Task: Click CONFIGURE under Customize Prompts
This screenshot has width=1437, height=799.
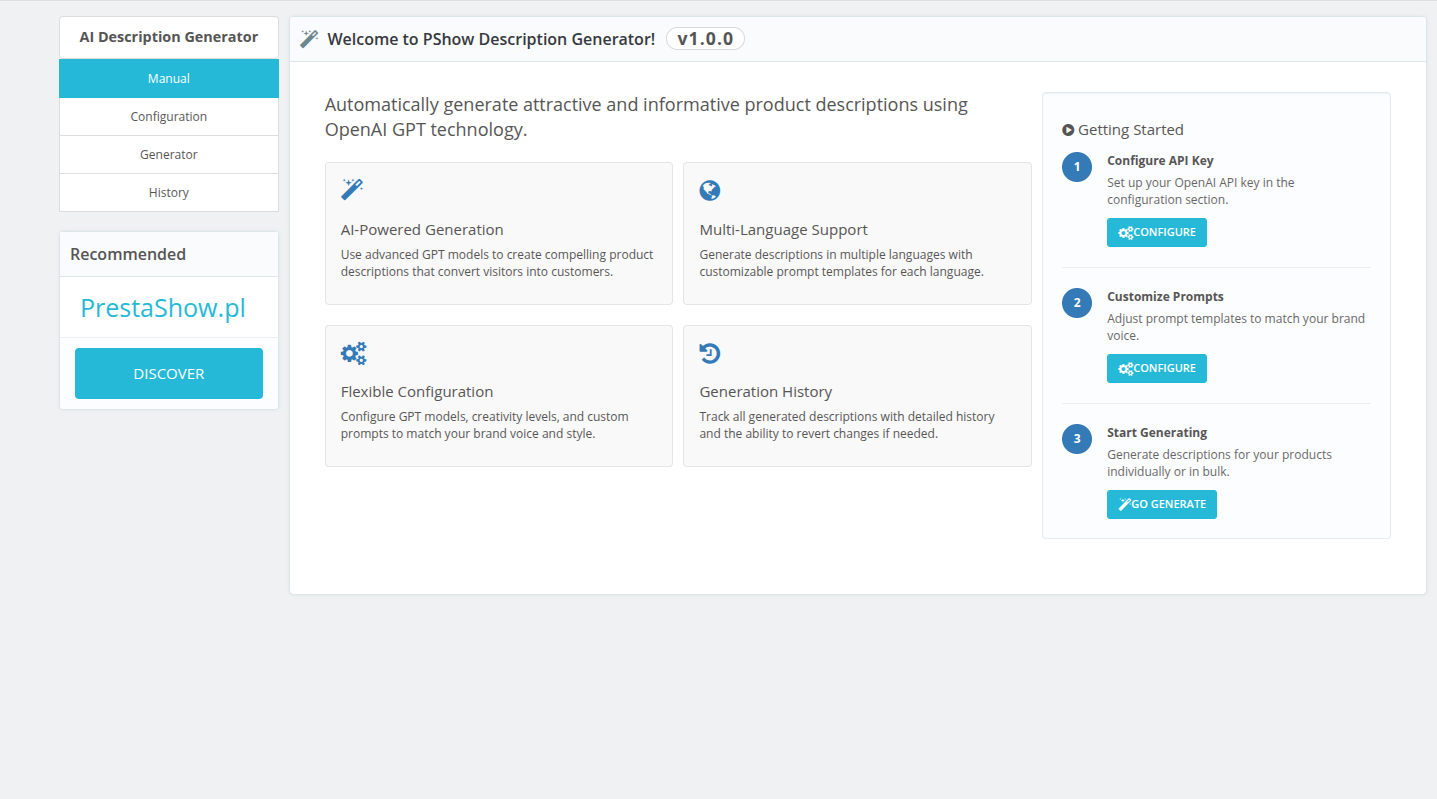Action: click(x=1157, y=368)
